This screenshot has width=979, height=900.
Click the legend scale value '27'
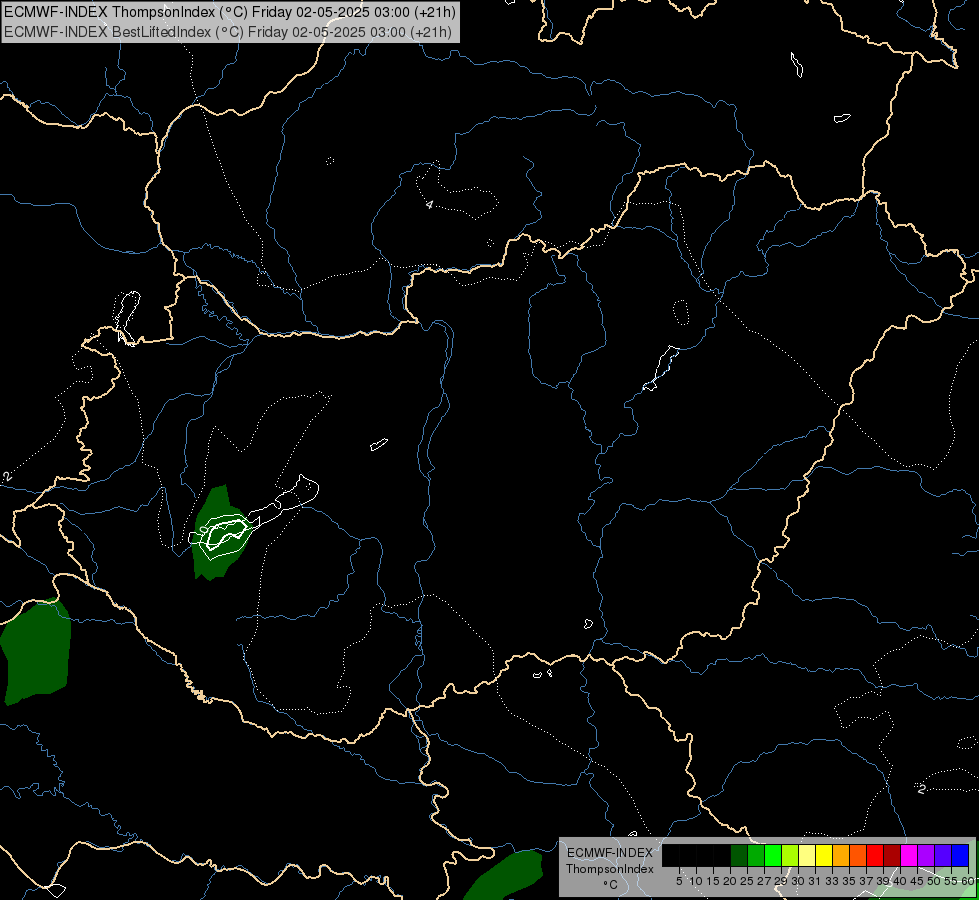tap(764, 881)
